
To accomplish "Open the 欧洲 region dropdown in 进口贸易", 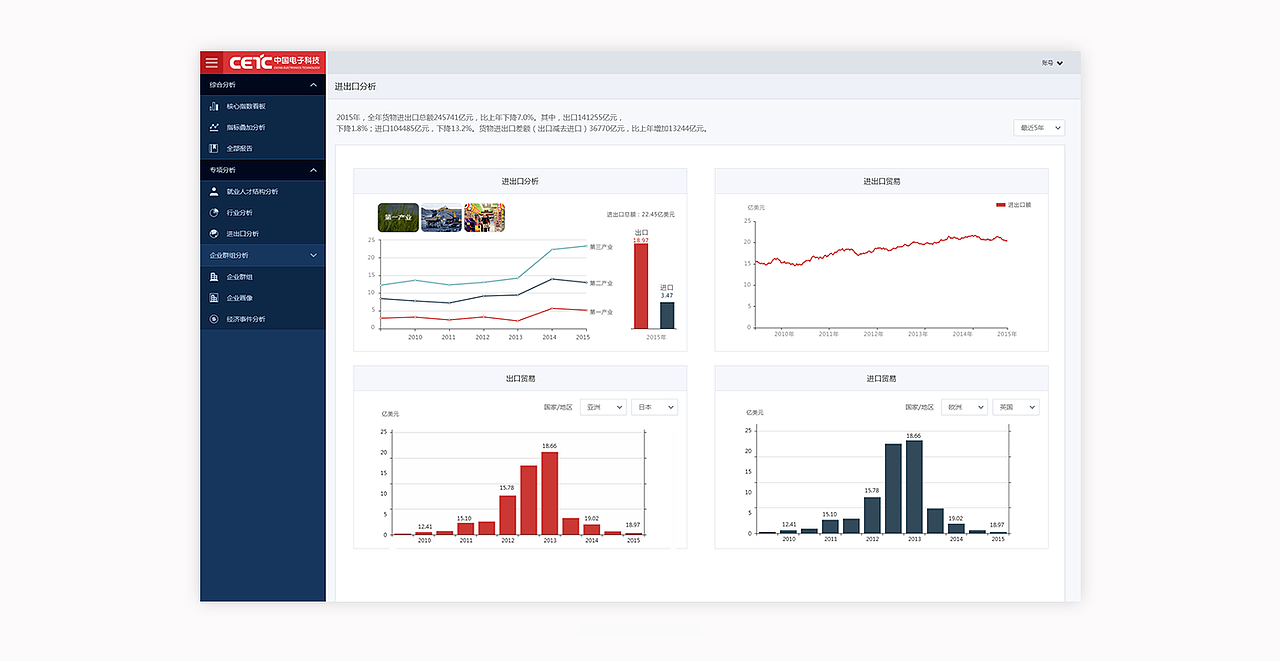I will point(964,407).
